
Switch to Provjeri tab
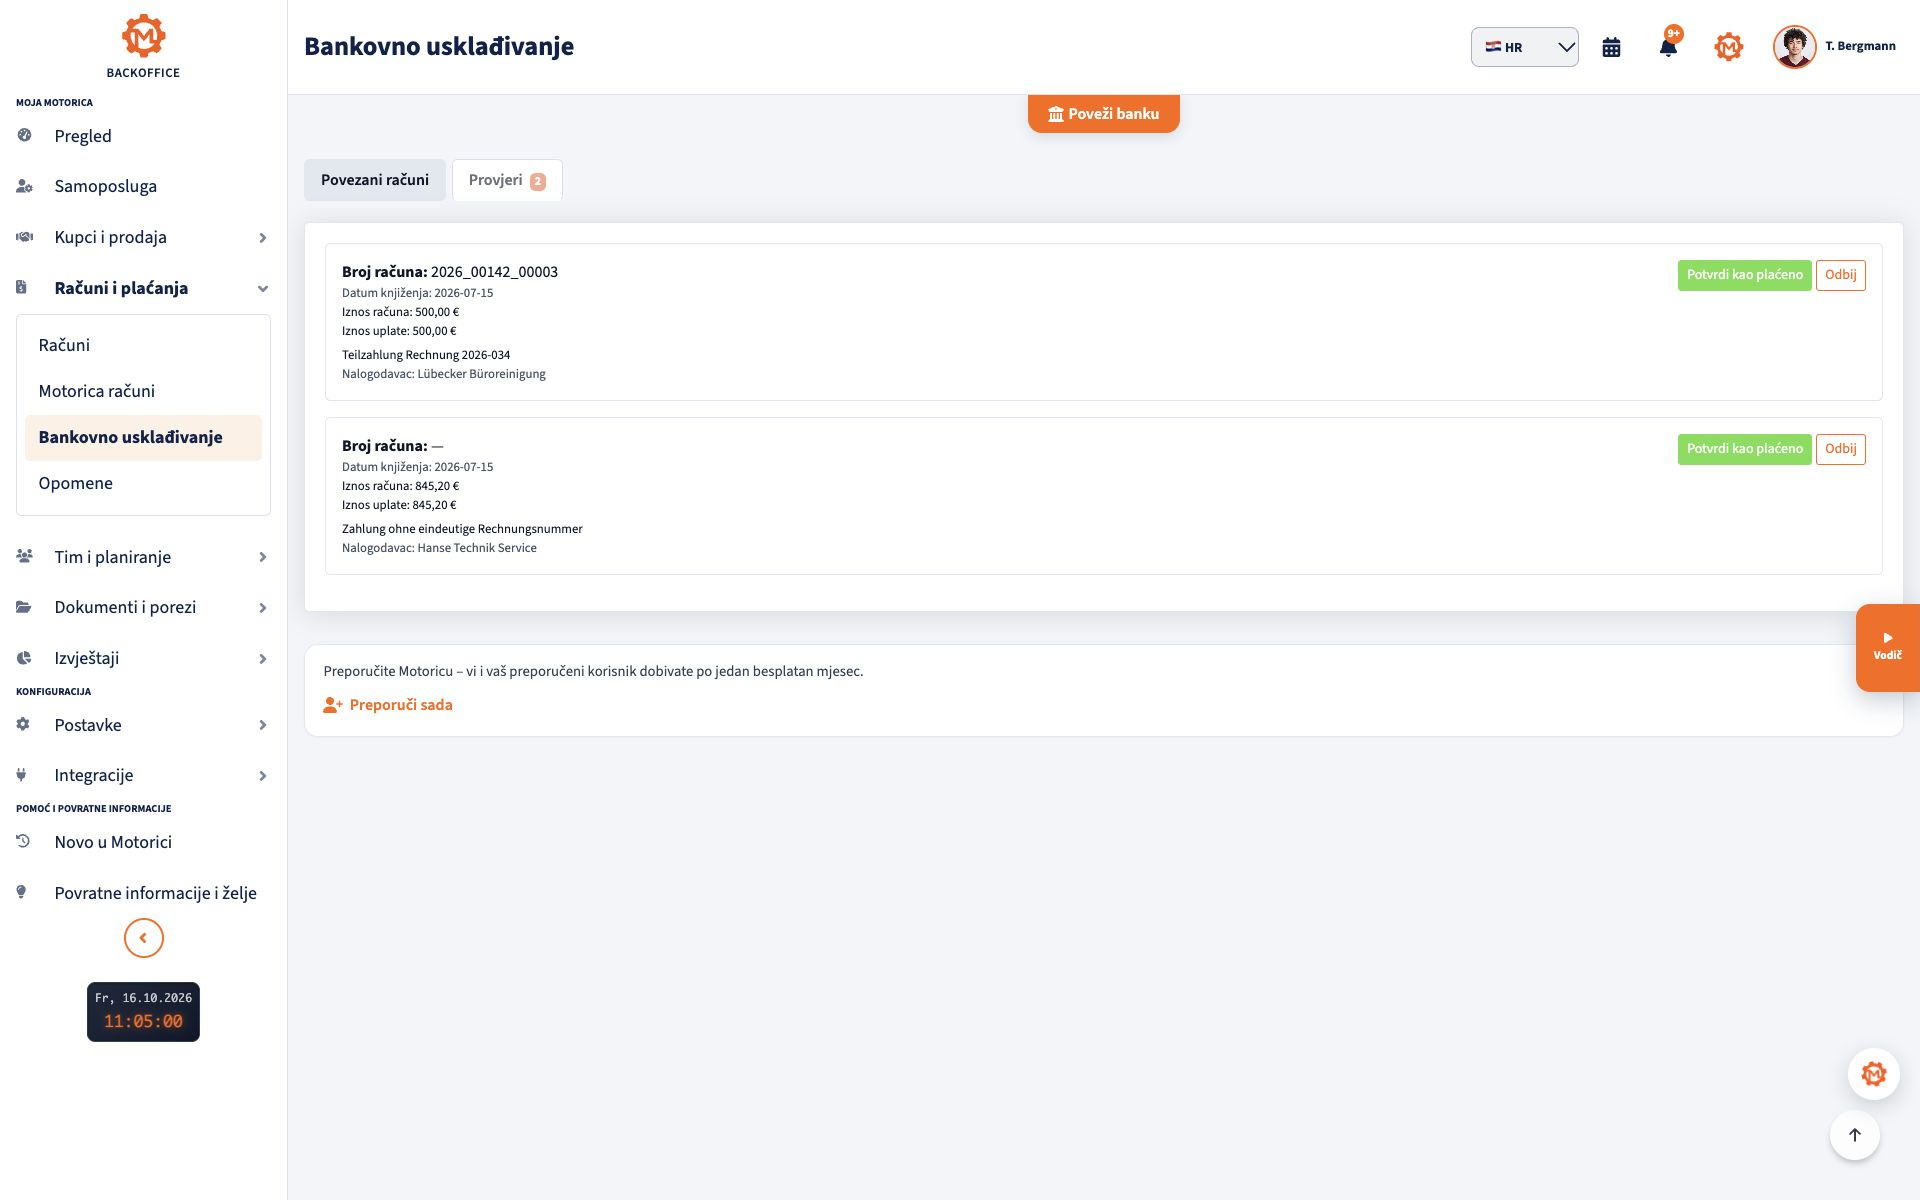pos(507,180)
